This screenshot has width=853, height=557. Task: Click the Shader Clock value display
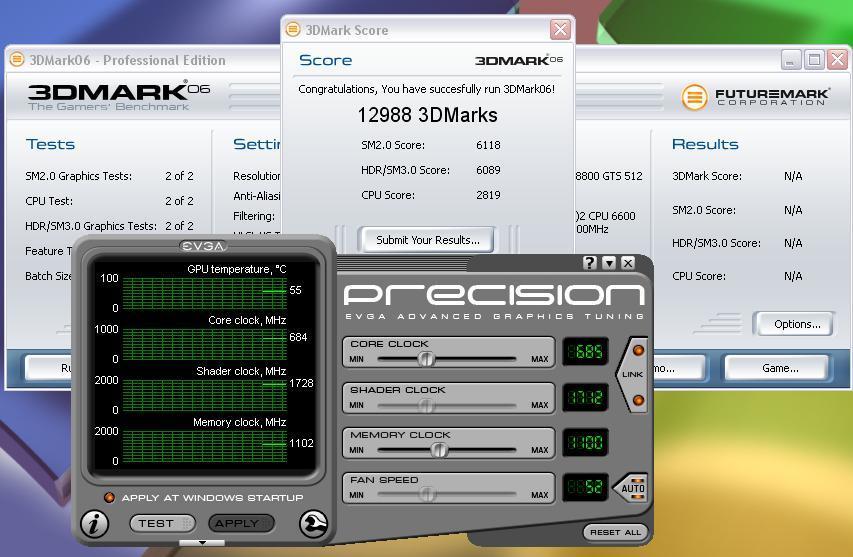tap(585, 397)
